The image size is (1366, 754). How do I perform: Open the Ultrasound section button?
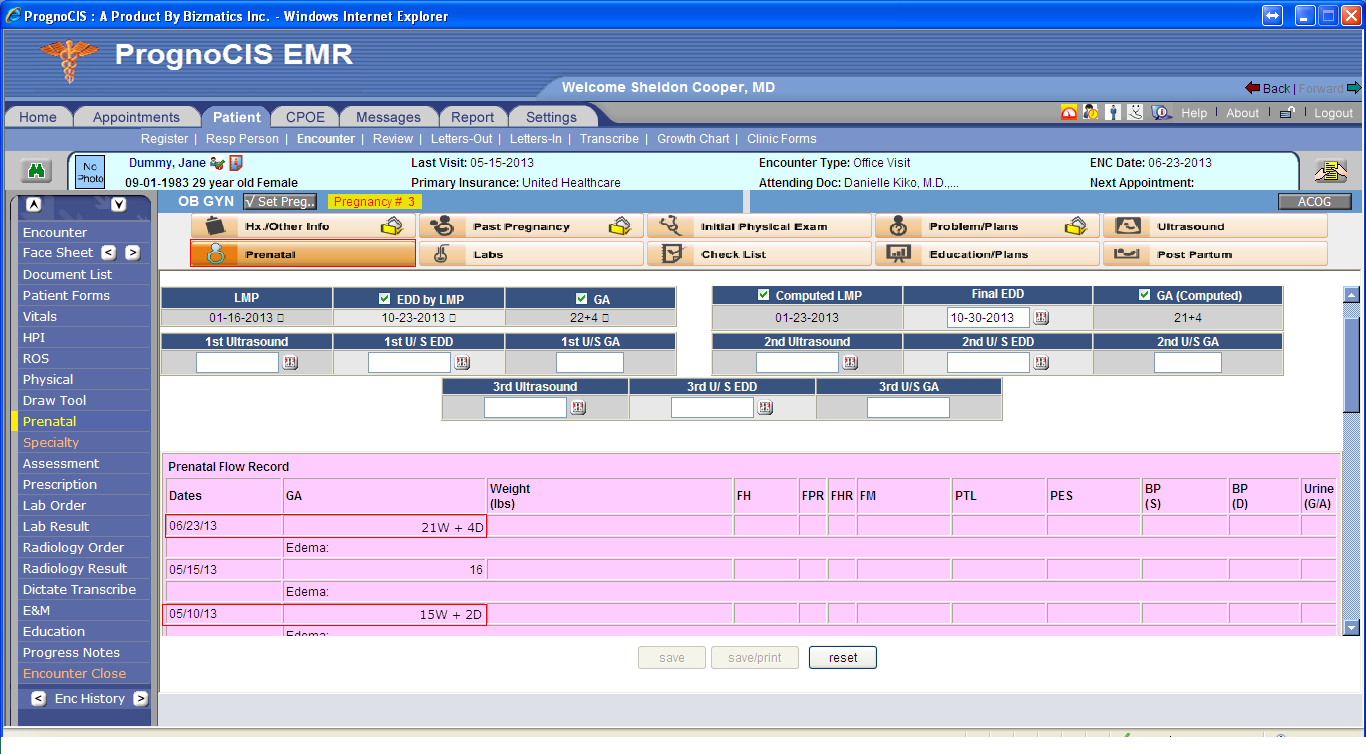pos(1215,226)
